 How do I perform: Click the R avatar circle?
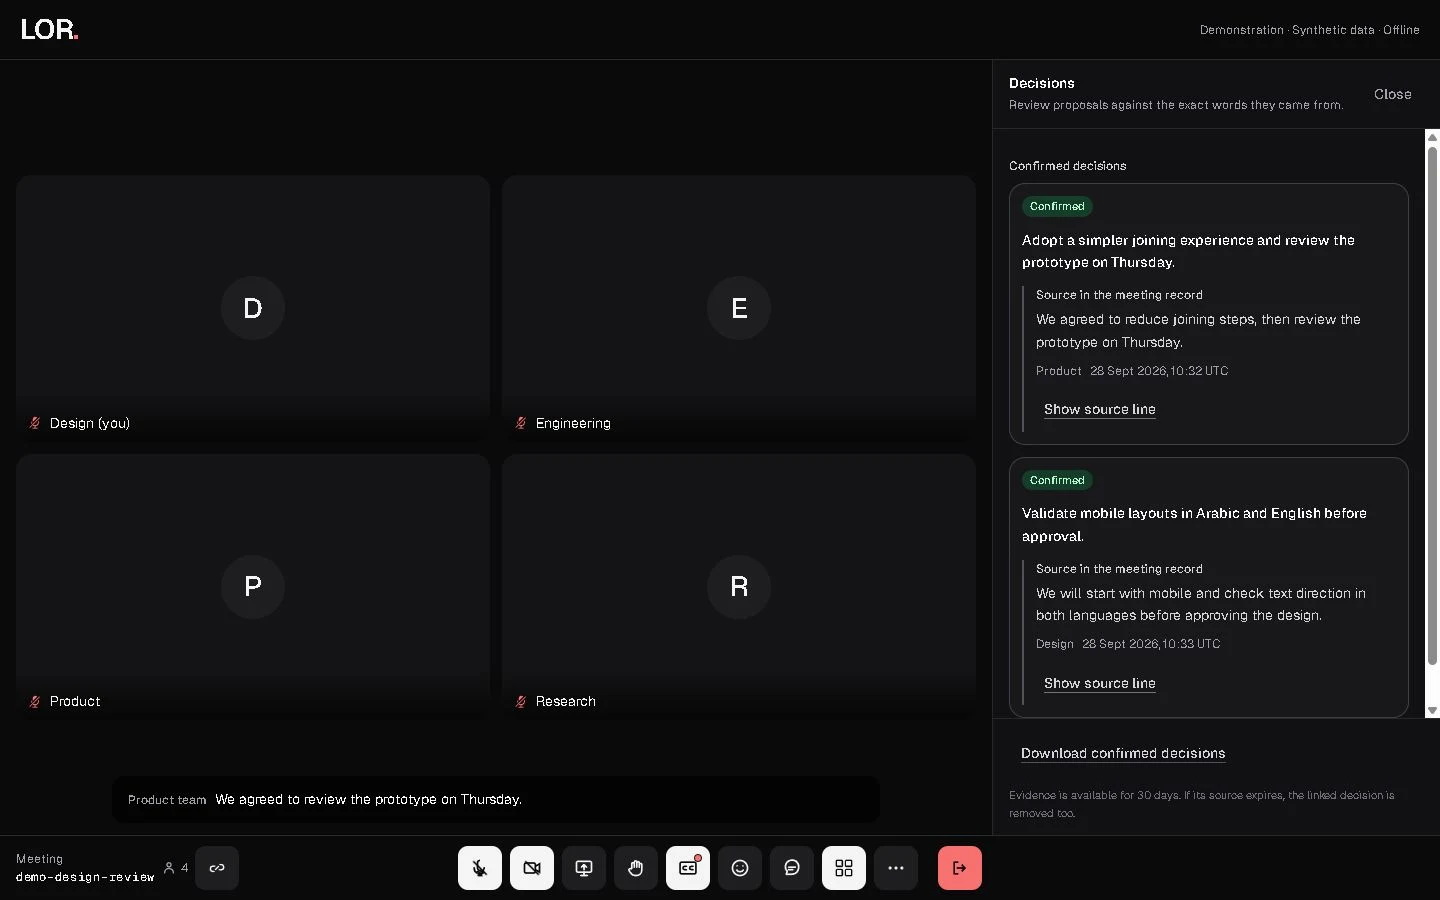pos(739,586)
